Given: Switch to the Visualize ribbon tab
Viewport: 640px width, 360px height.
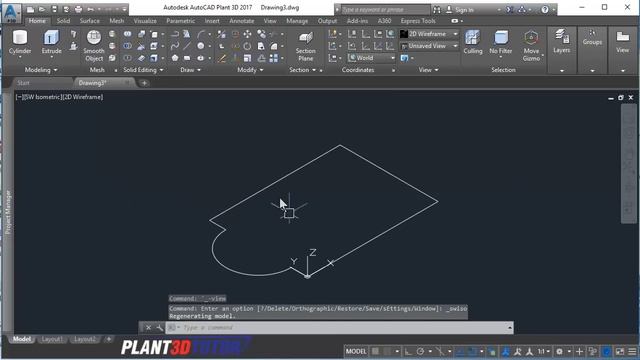Looking at the screenshot, I should (145, 21).
